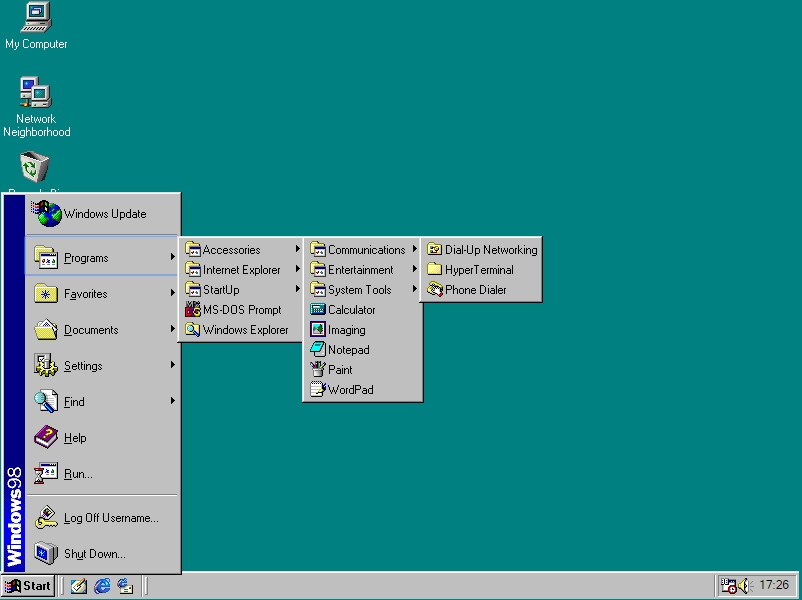Launch Paint from the Accessories menu
Screen dimensions: 802x600
tap(363, 369)
